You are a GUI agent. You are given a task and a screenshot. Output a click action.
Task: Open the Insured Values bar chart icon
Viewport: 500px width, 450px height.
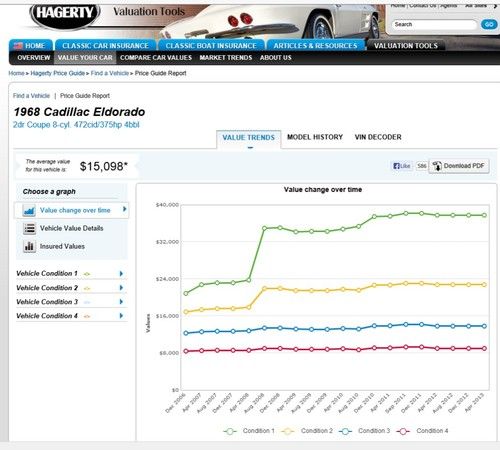29,246
